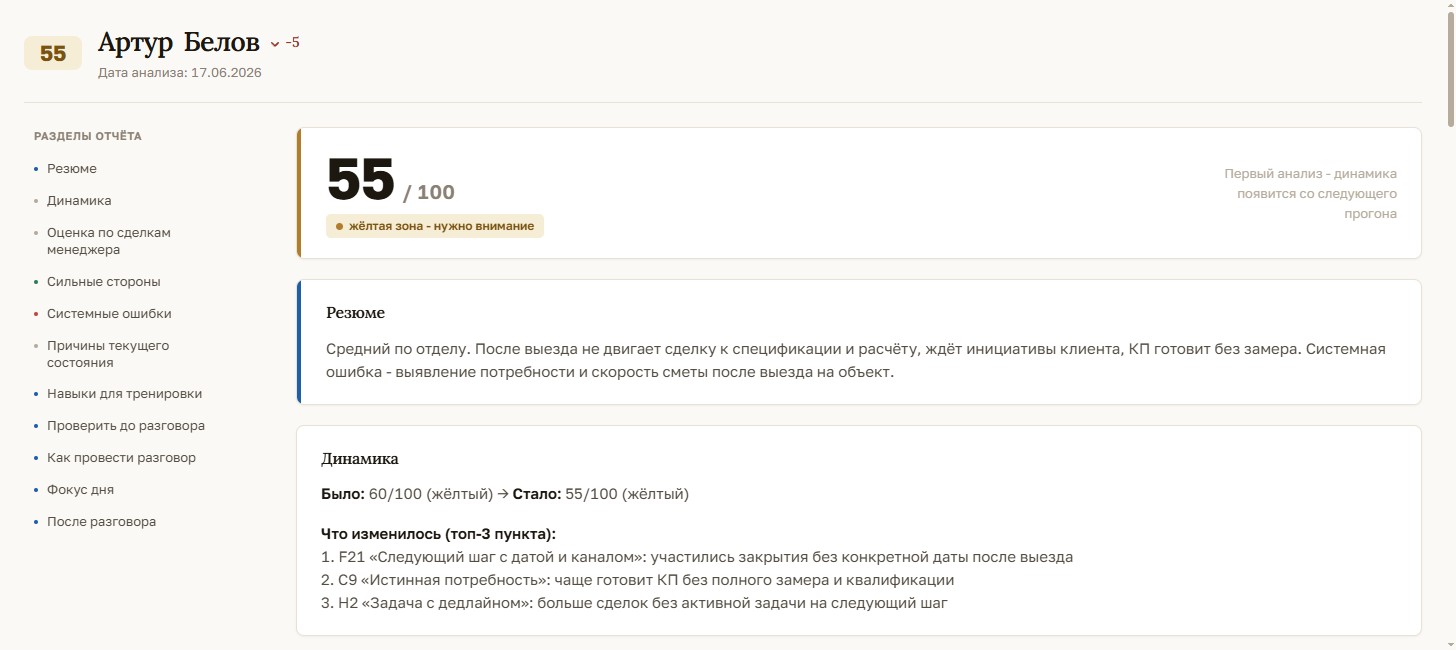1456x650 pixels.
Task: Open Как провести разговор section
Action: pos(121,458)
